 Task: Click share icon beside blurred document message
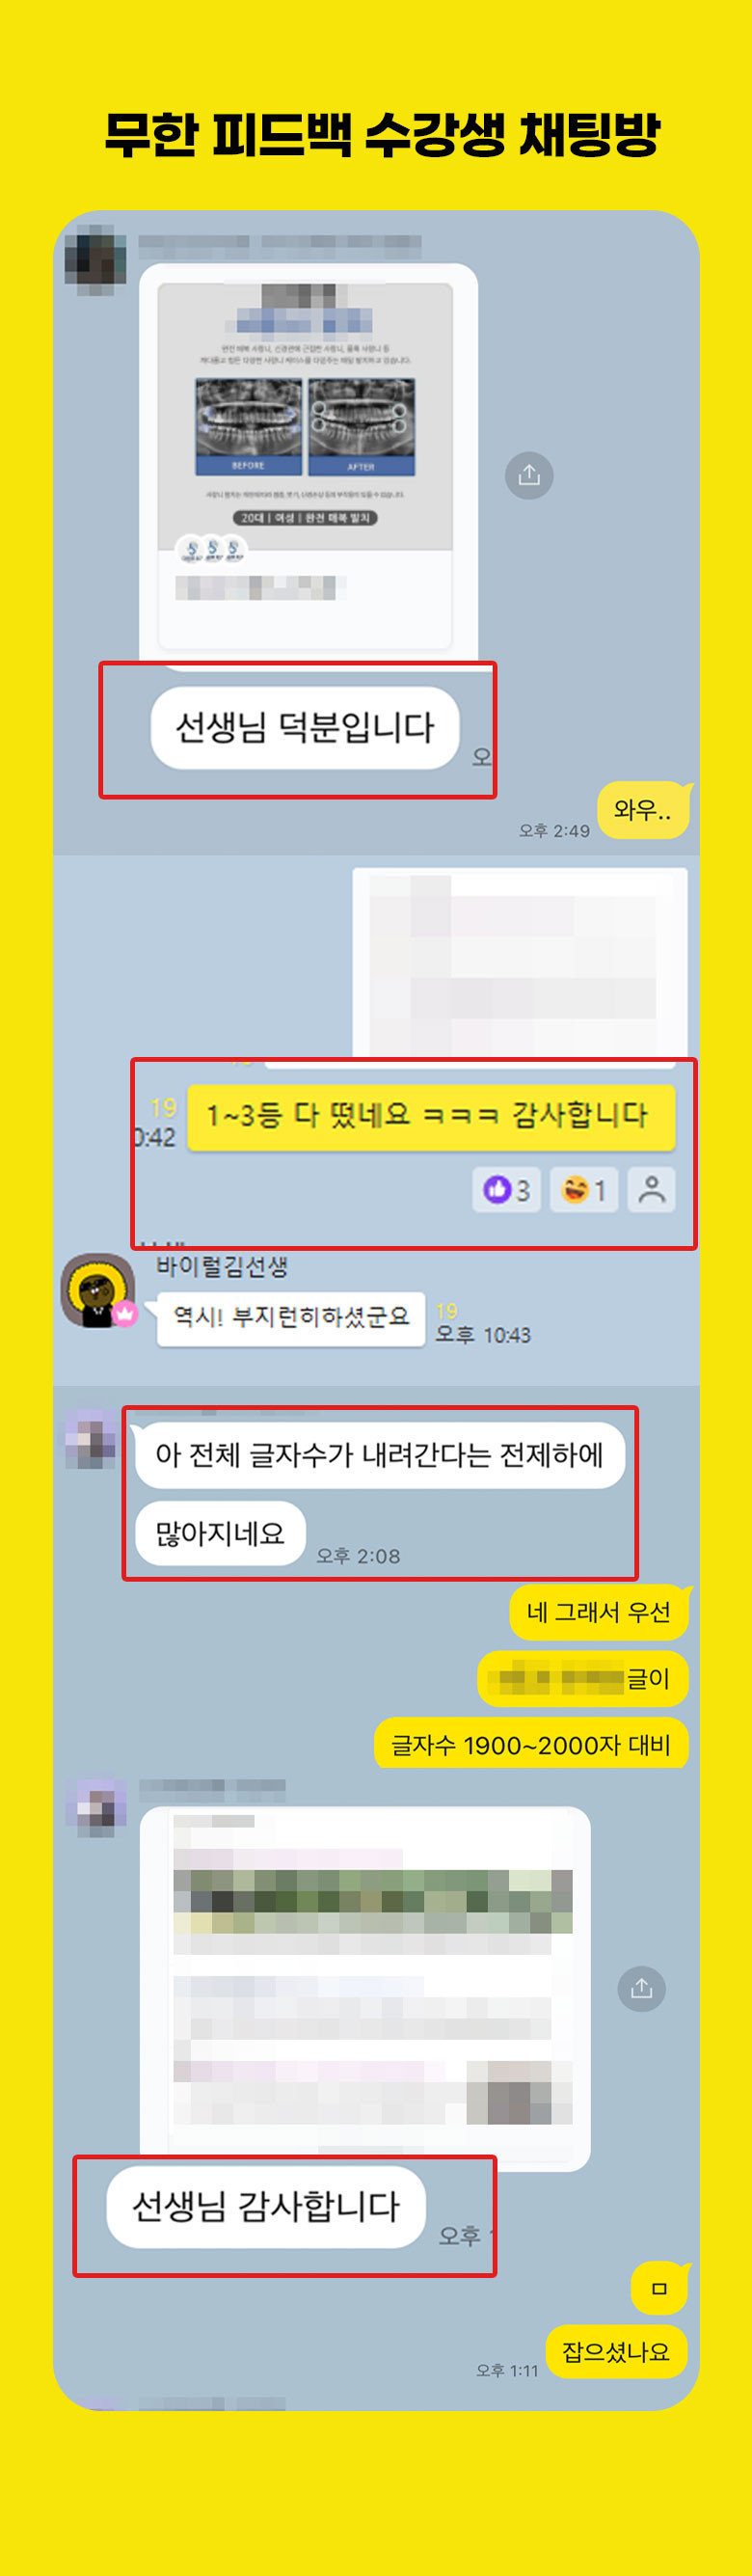click(x=641, y=1988)
